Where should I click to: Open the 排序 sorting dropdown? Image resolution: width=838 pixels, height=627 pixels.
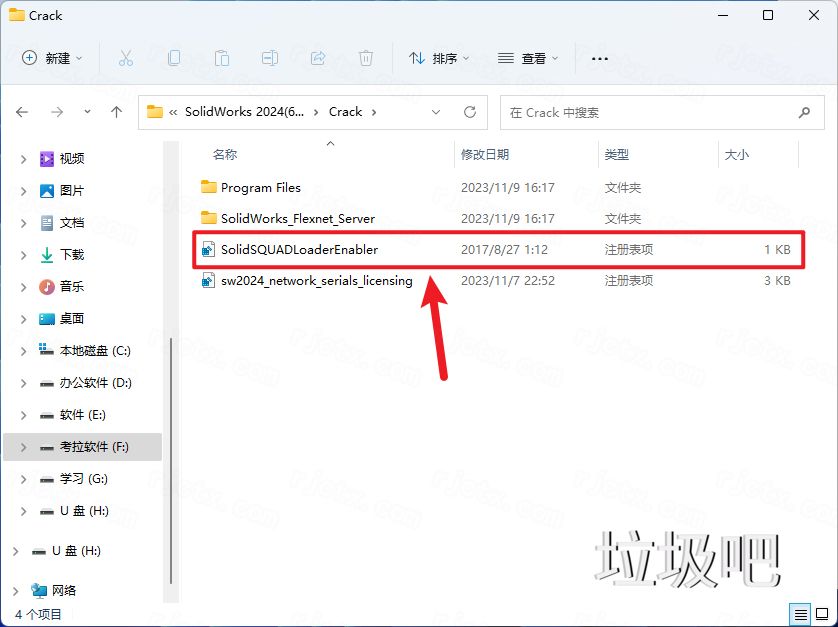click(x=438, y=59)
